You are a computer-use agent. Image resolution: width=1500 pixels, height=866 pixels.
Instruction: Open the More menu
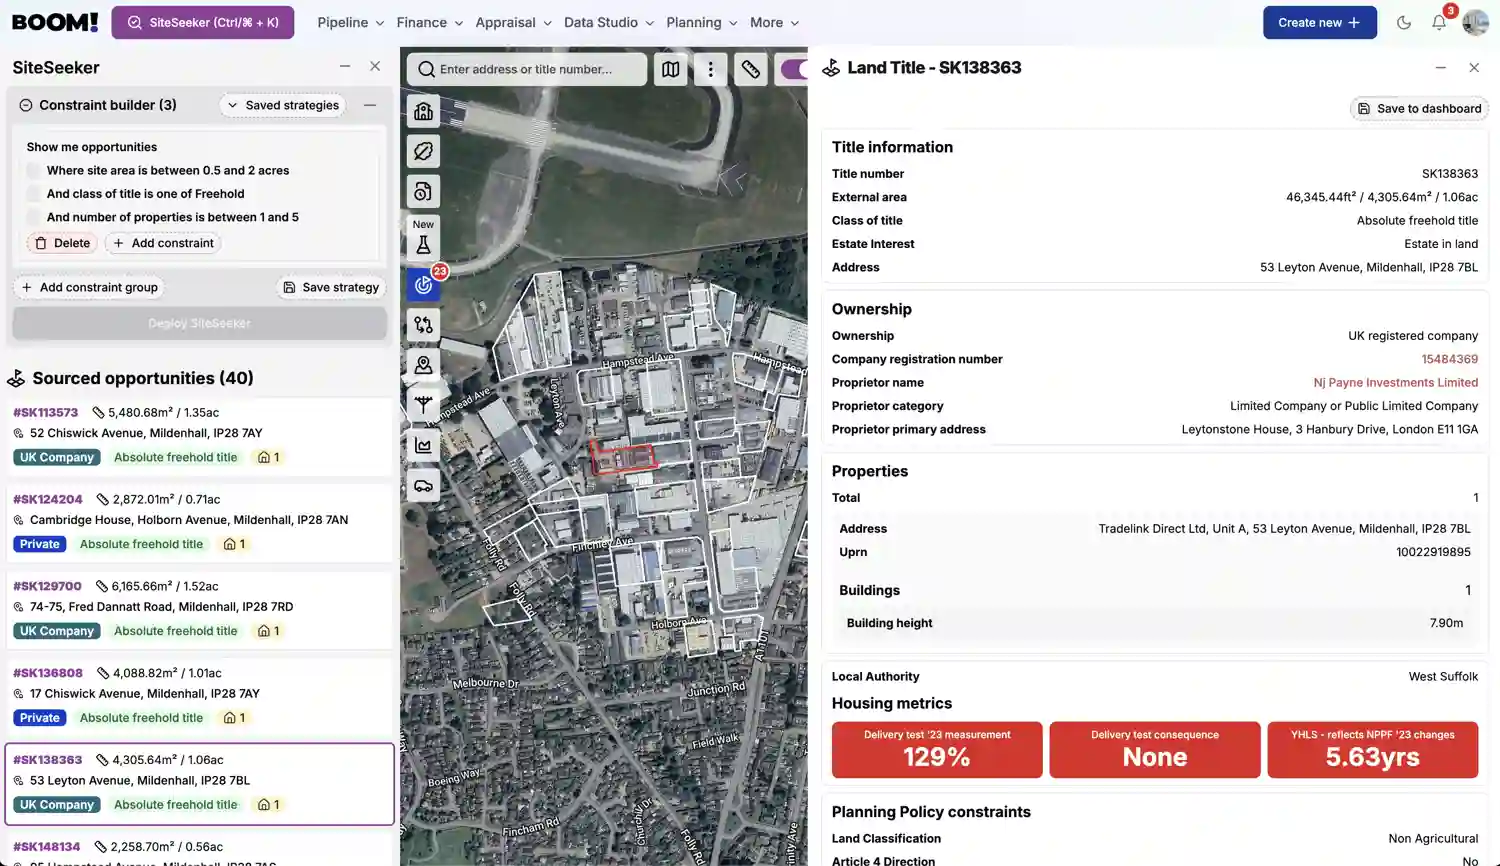(x=775, y=22)
